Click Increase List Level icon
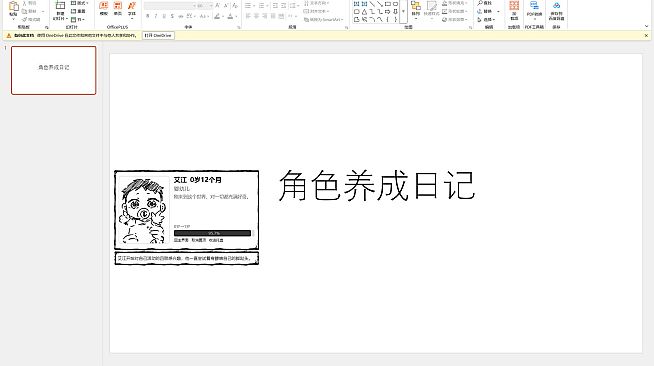This screenshot has width=654, height=366. (x=284, y=5)
